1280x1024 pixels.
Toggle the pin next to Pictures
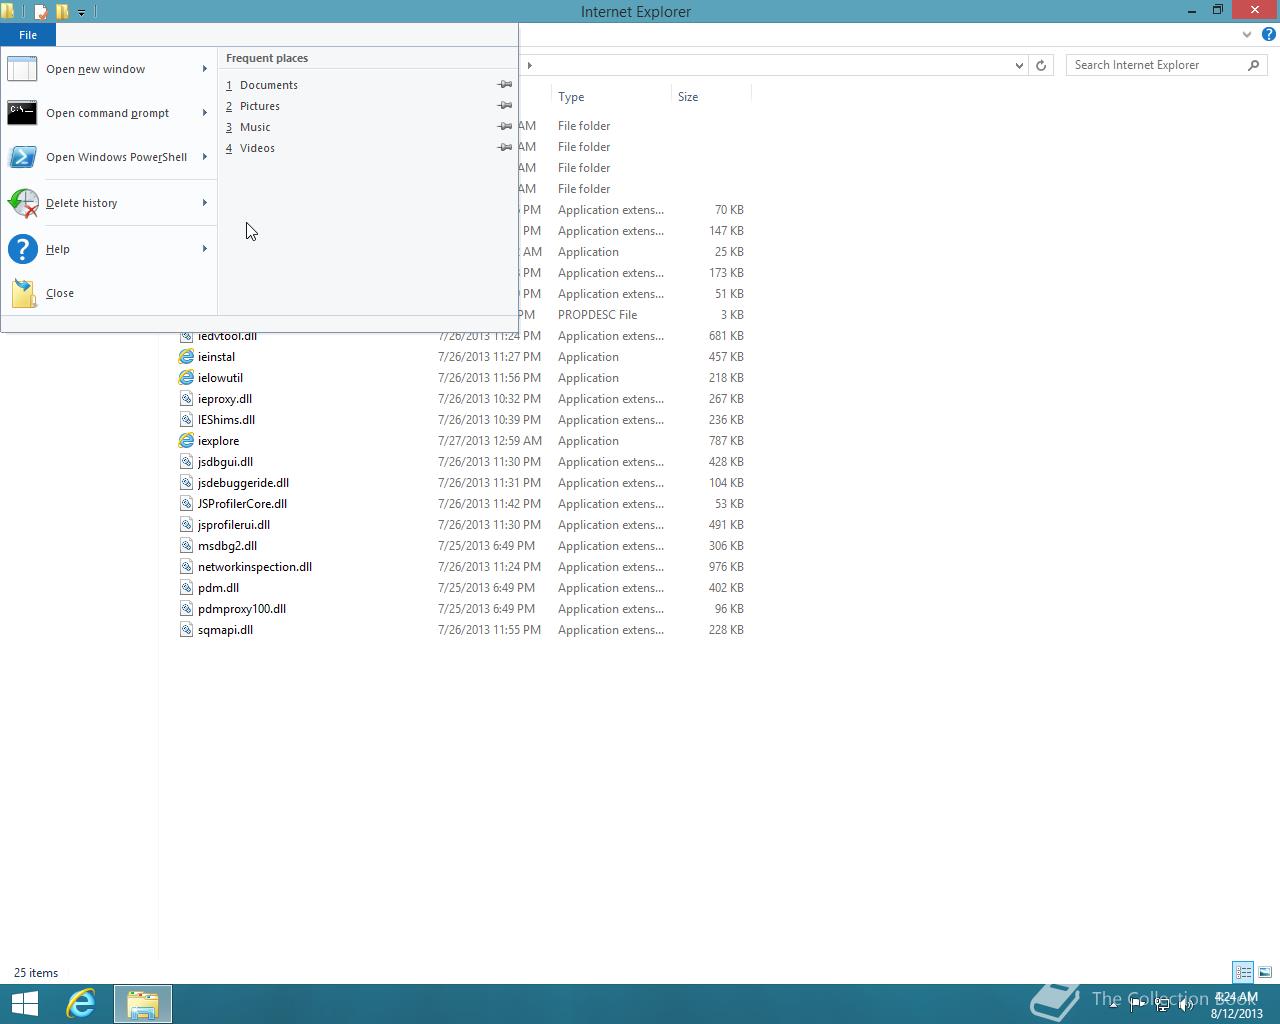pos(505,106)
